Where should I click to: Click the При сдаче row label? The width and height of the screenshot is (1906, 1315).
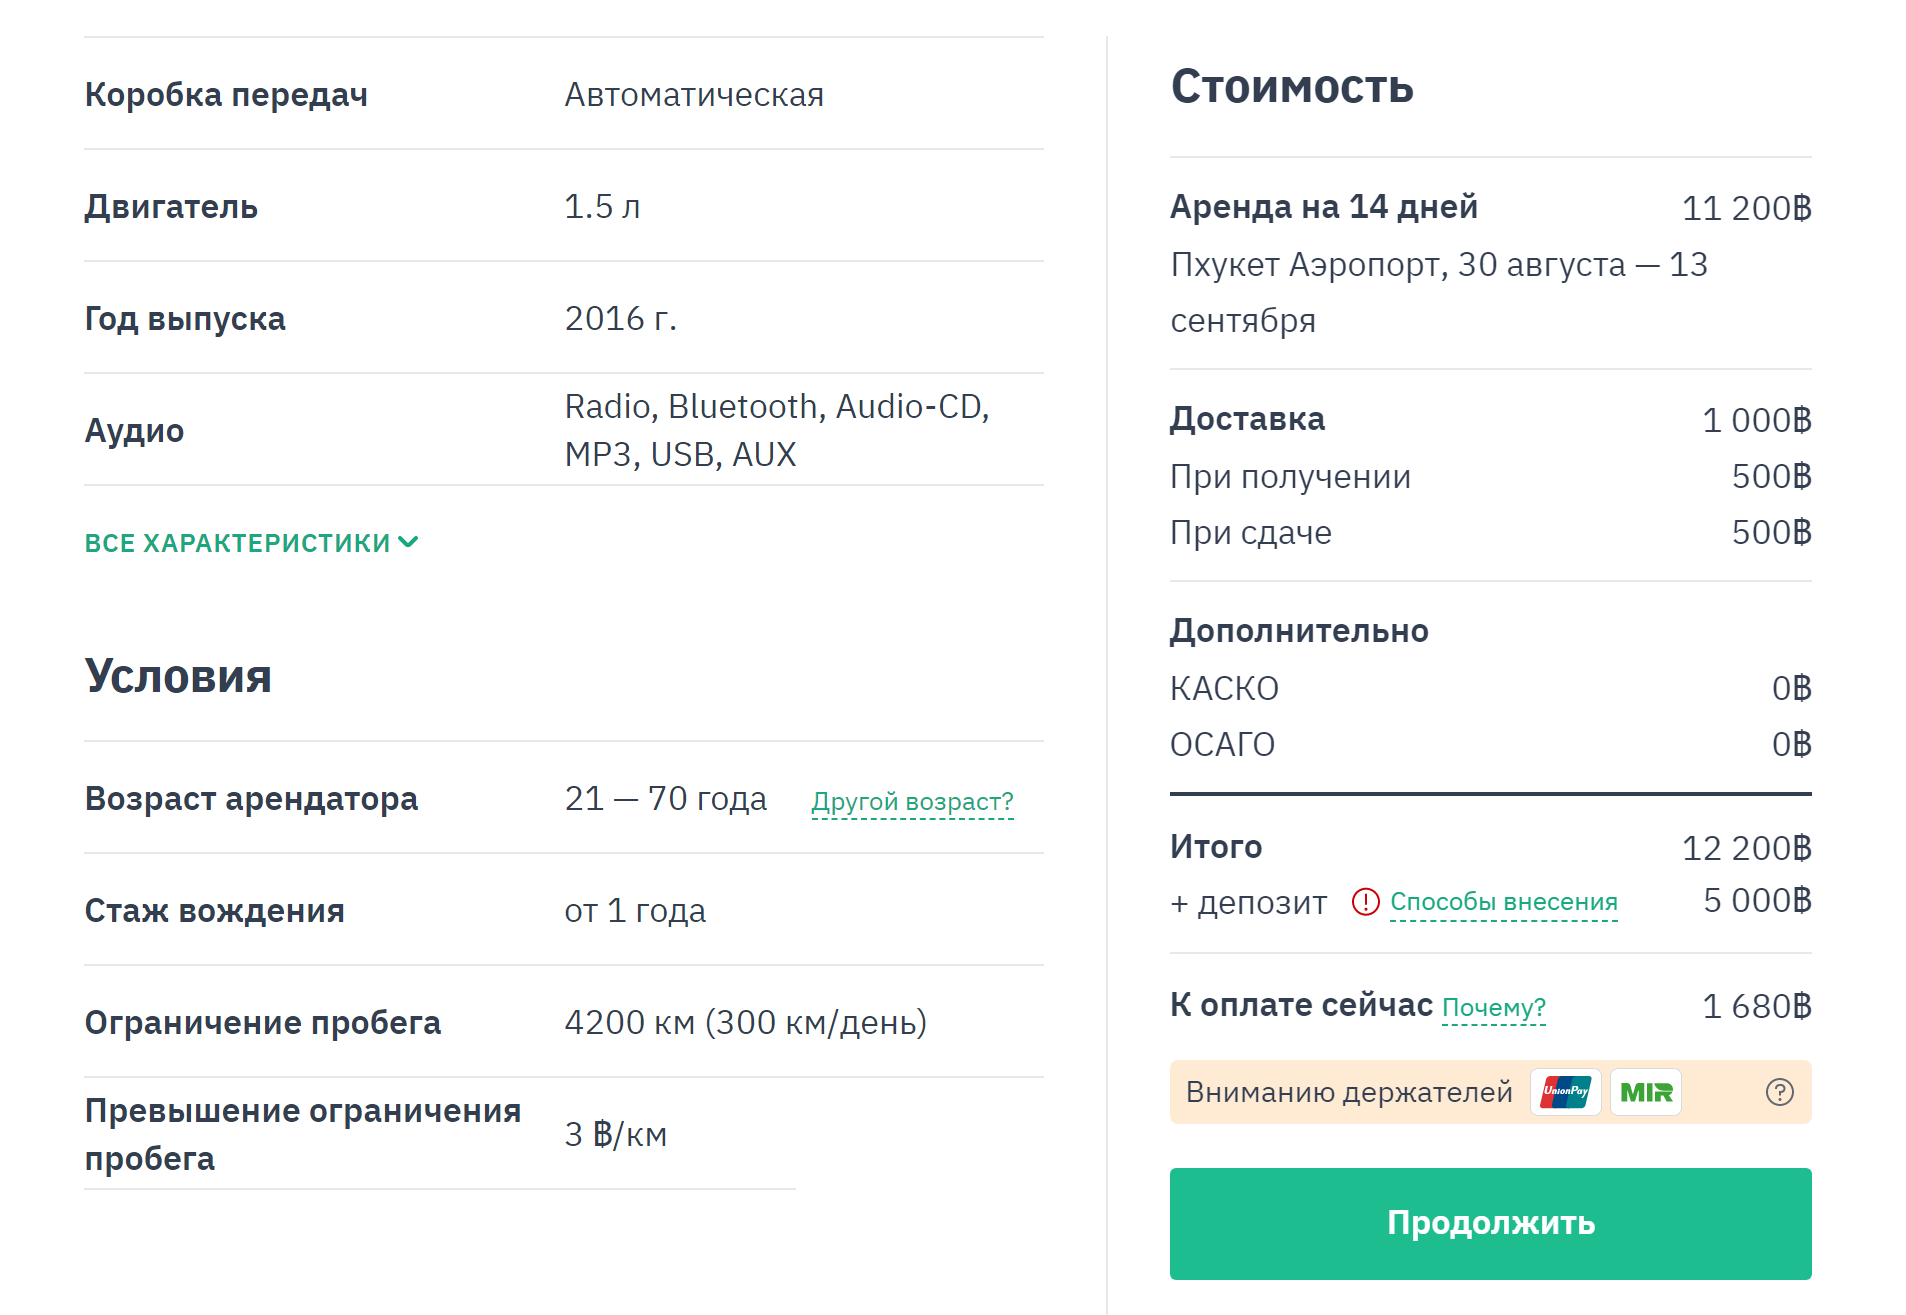(x=1251, y=533)
